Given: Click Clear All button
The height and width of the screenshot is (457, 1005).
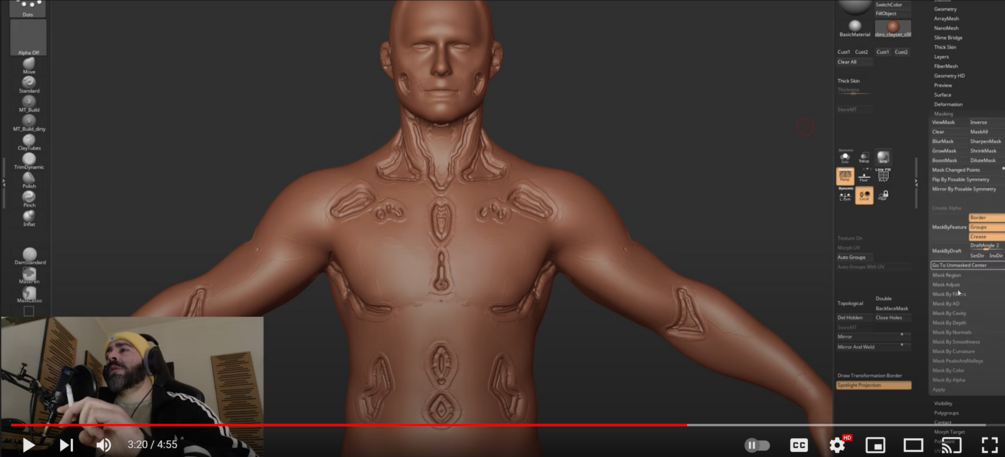Looking at the screenshot, I should pyautogui.click(x=855, y=62).
